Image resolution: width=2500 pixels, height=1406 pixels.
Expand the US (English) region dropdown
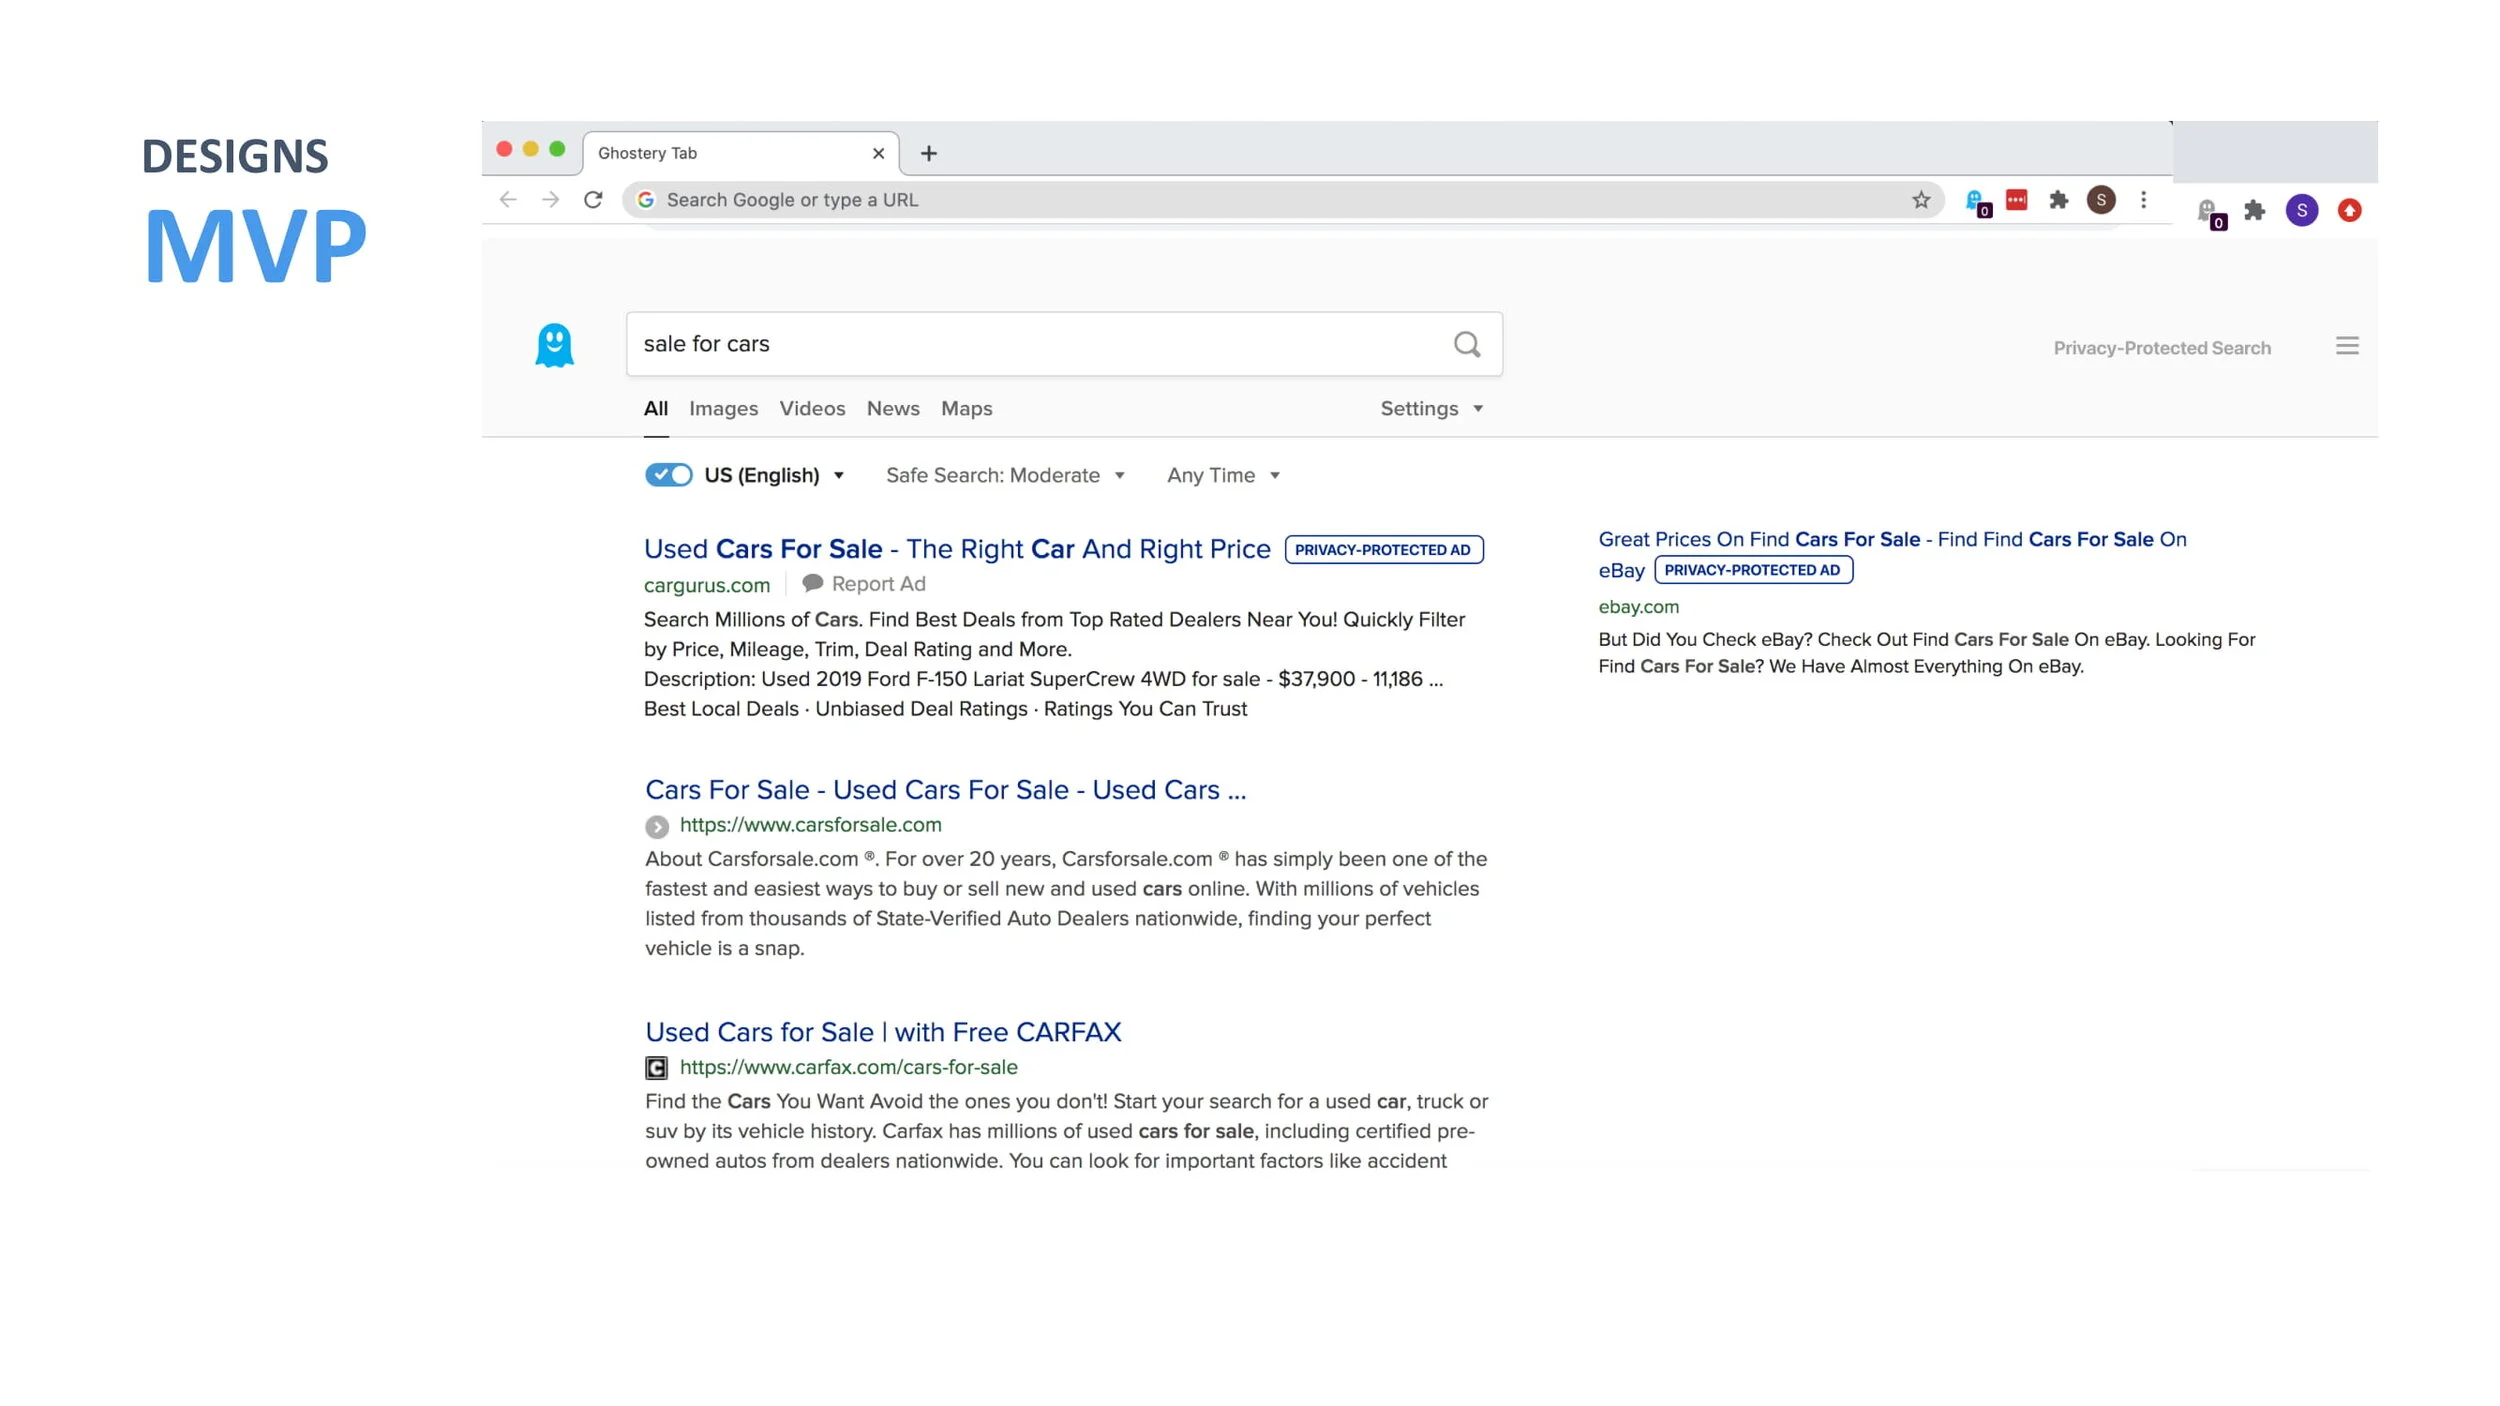[x=775, y=475]
